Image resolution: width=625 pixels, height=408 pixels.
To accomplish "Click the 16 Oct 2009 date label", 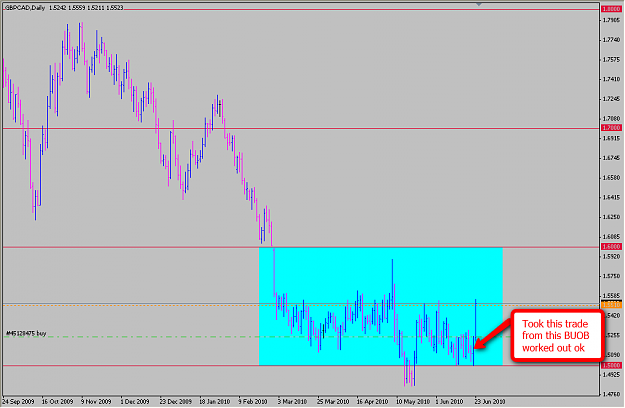I will click(57, 402).
